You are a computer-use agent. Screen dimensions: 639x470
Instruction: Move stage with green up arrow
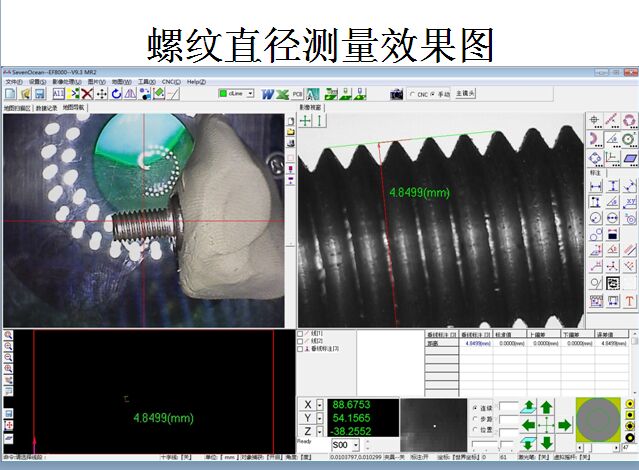[x=546, y=407]
